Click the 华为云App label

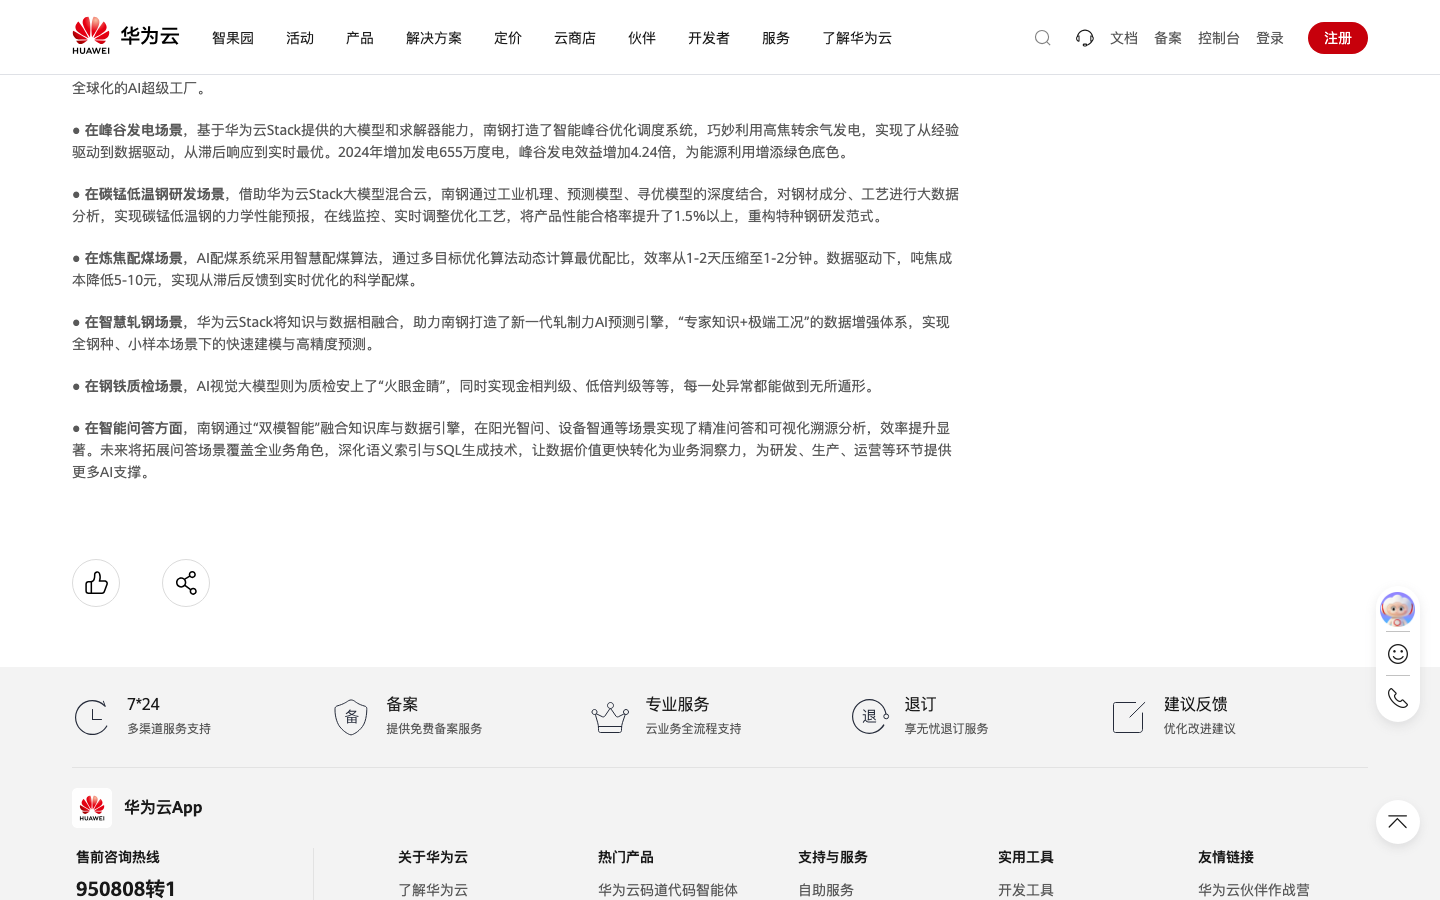[x=163, y=807]
